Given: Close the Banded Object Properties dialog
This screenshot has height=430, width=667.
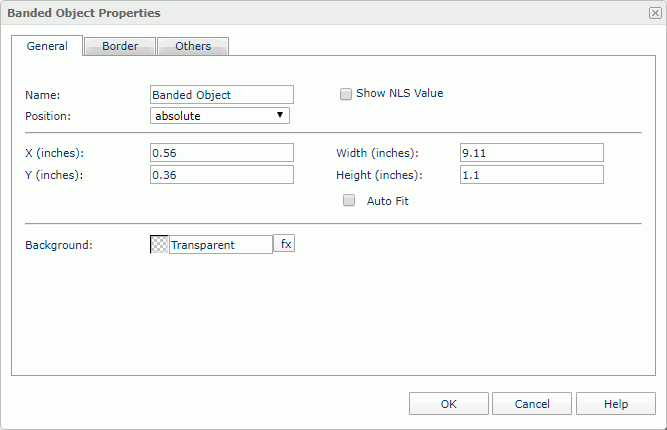Looking at the screenshot, I should point(655,13).
